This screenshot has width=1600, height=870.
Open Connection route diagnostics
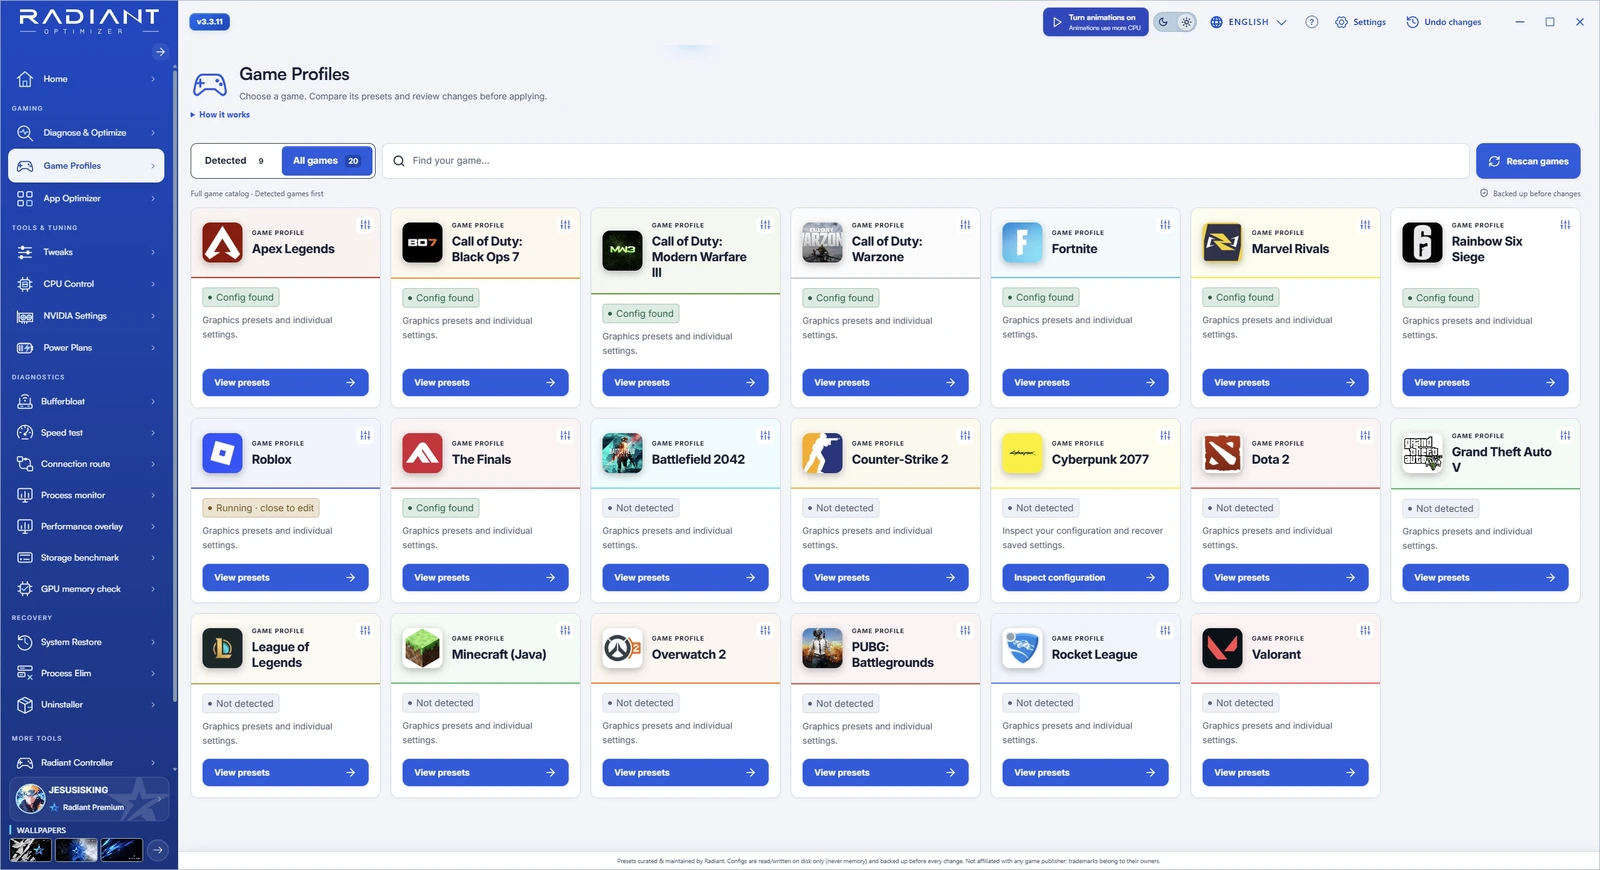coord(86,464)
